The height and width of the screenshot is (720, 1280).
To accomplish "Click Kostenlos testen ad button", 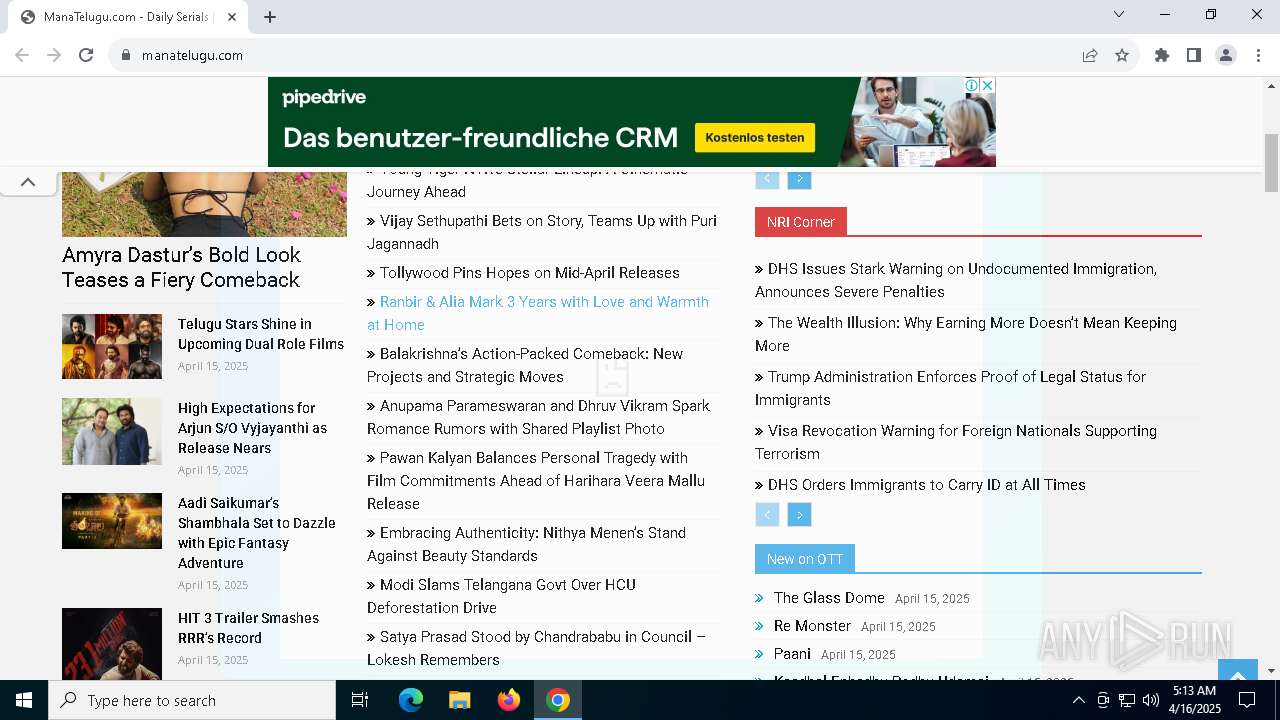I will coord(755,138).
